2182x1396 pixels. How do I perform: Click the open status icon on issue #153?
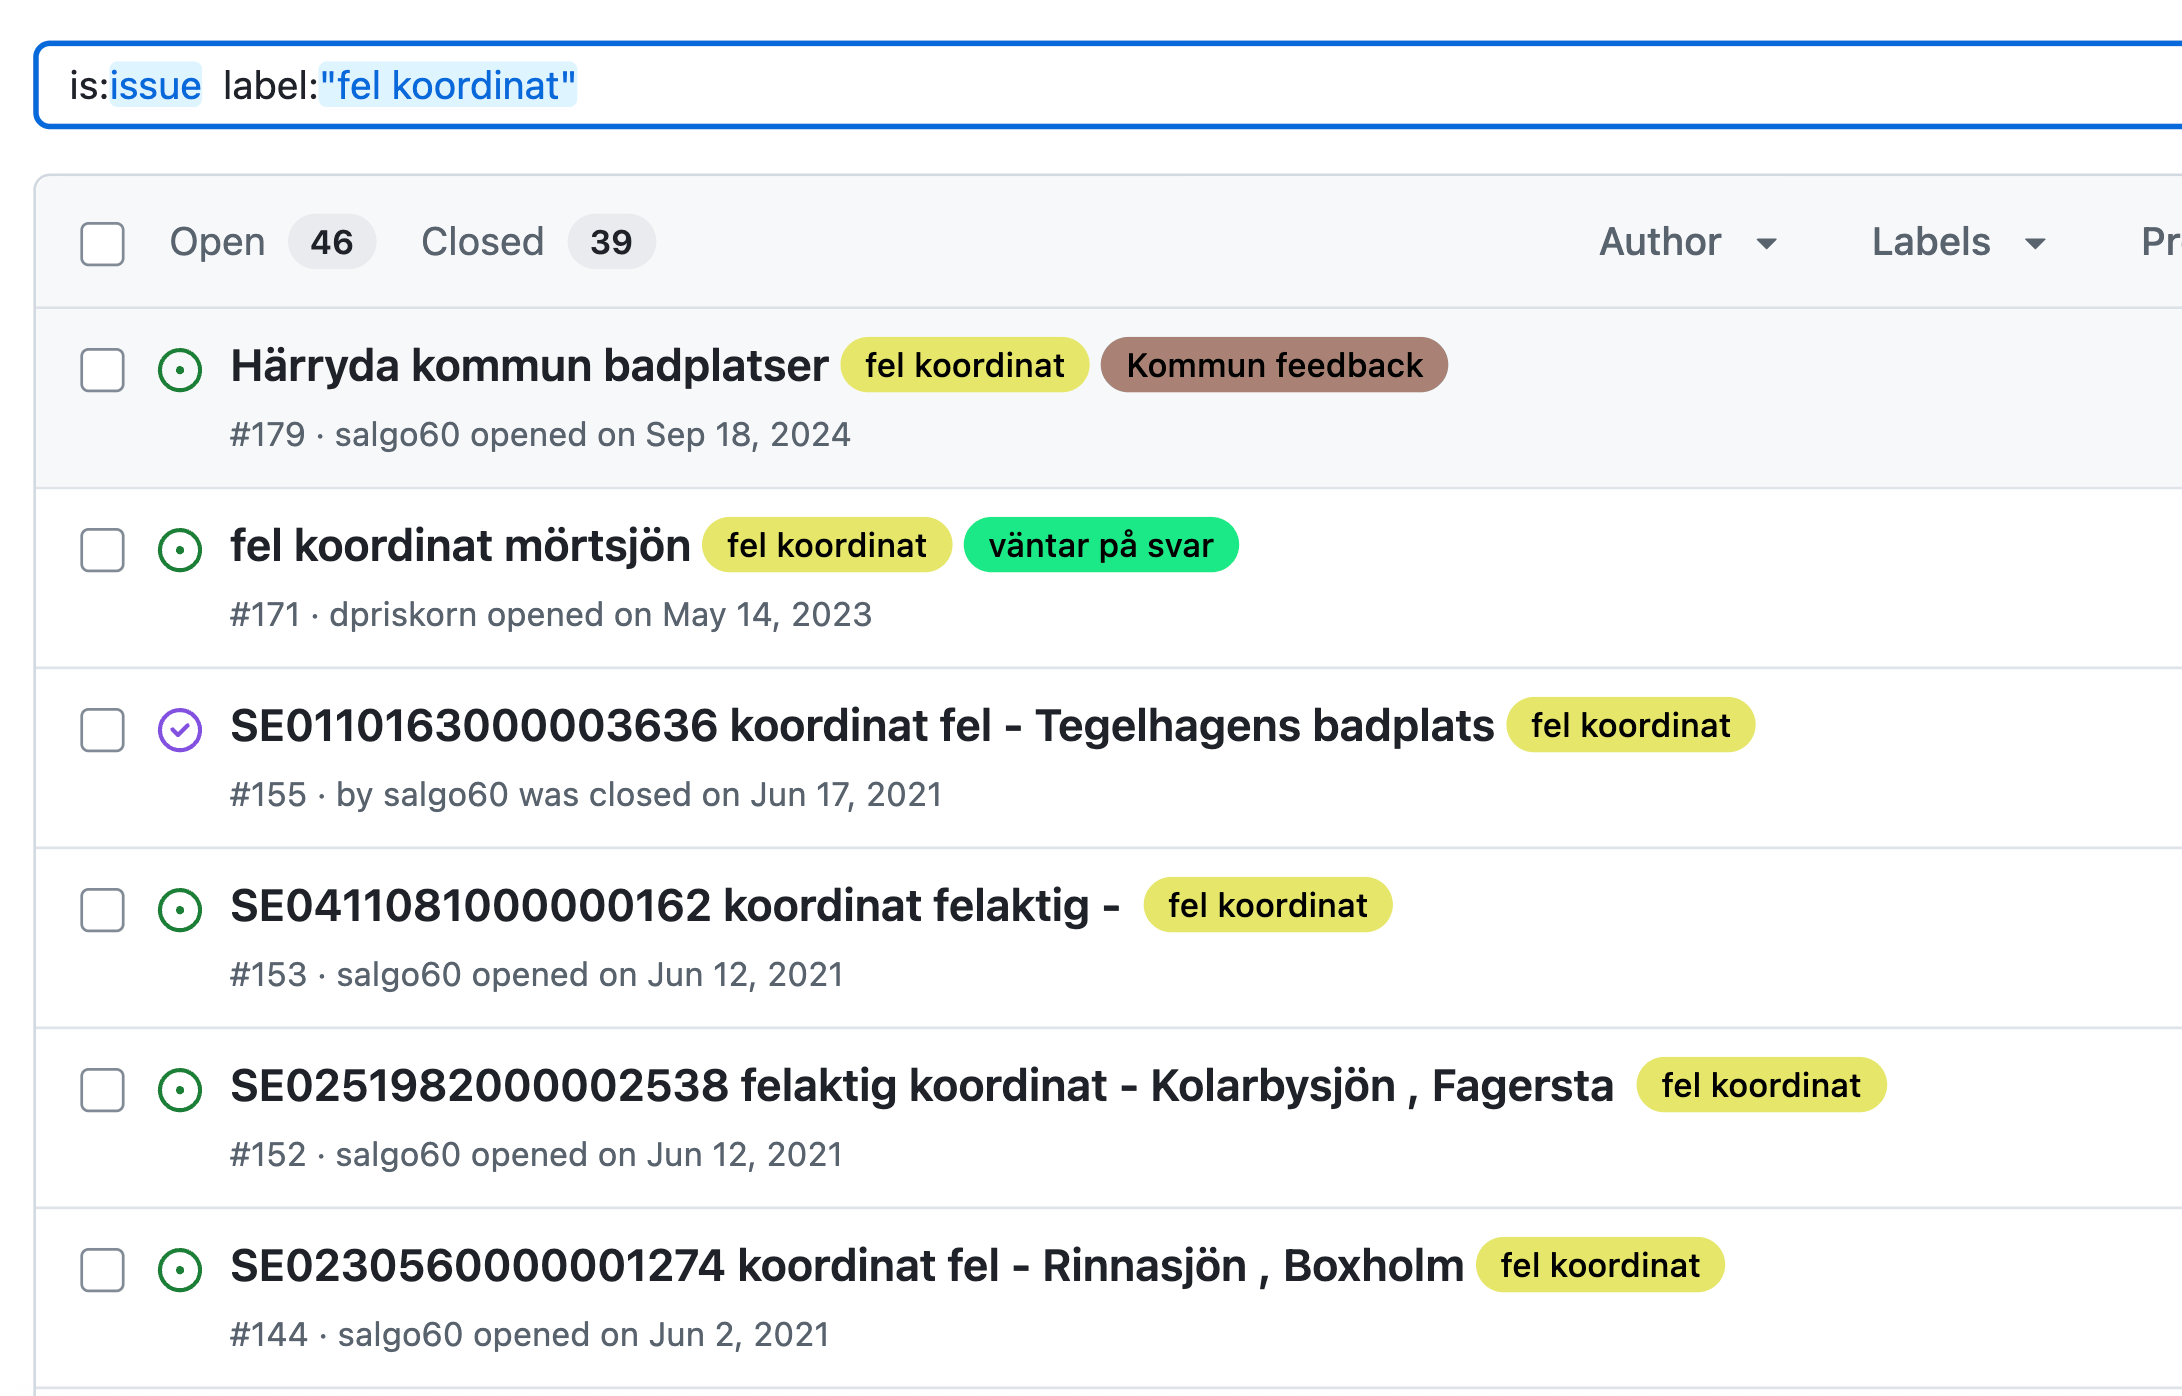180,910
